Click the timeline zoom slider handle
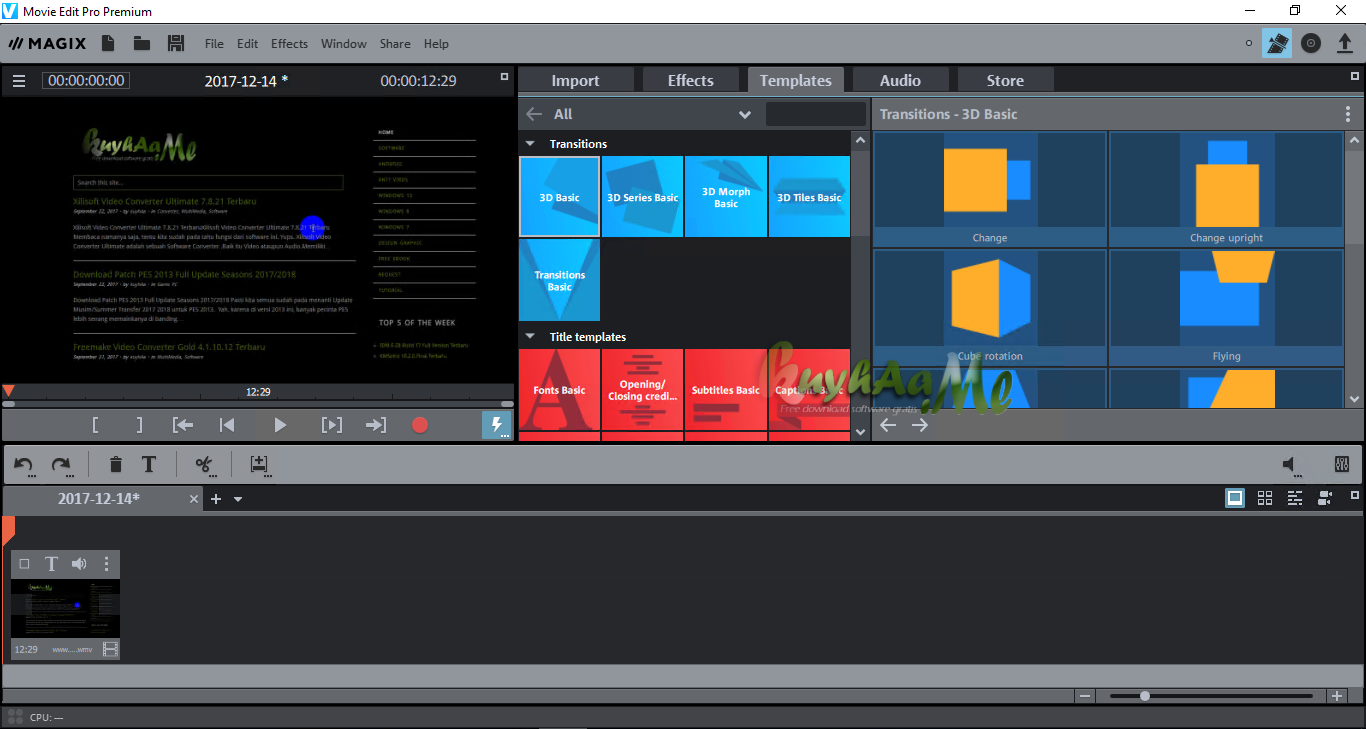Screen dimensions: 1366x729 coord(1145,696)
